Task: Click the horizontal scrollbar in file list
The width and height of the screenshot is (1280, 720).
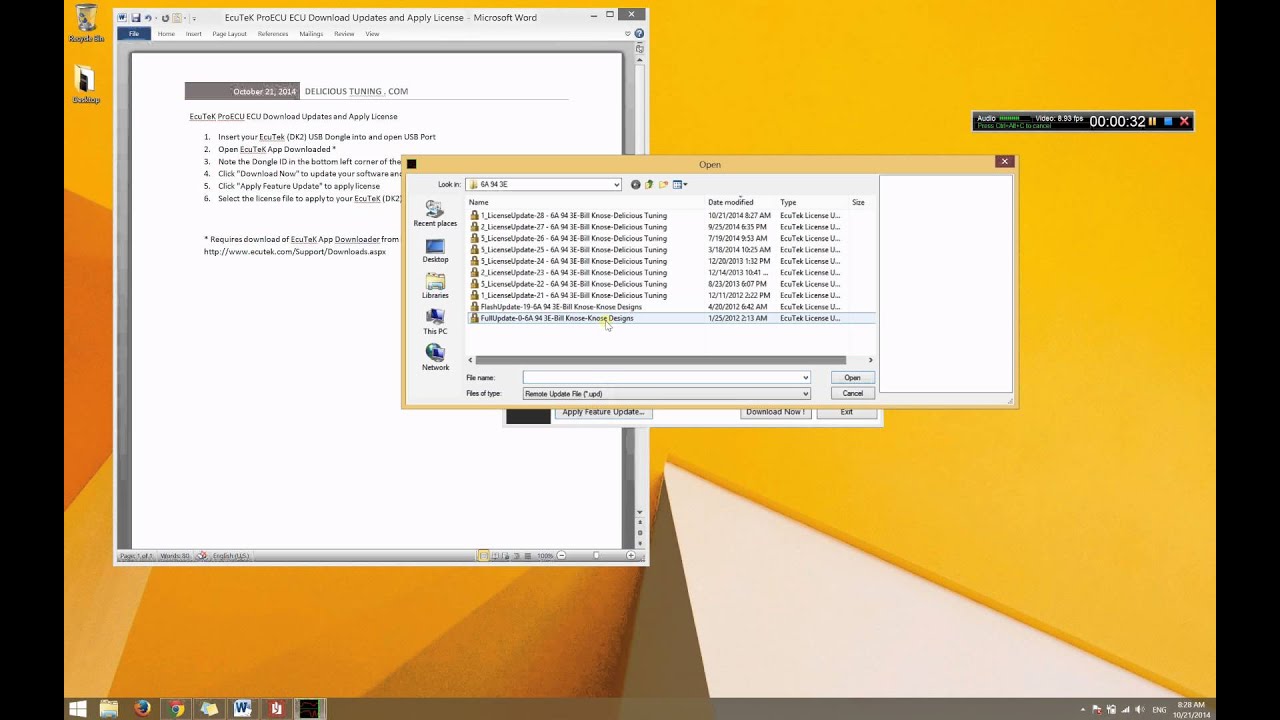Action: pyautogui.click(x=660, y=360)
